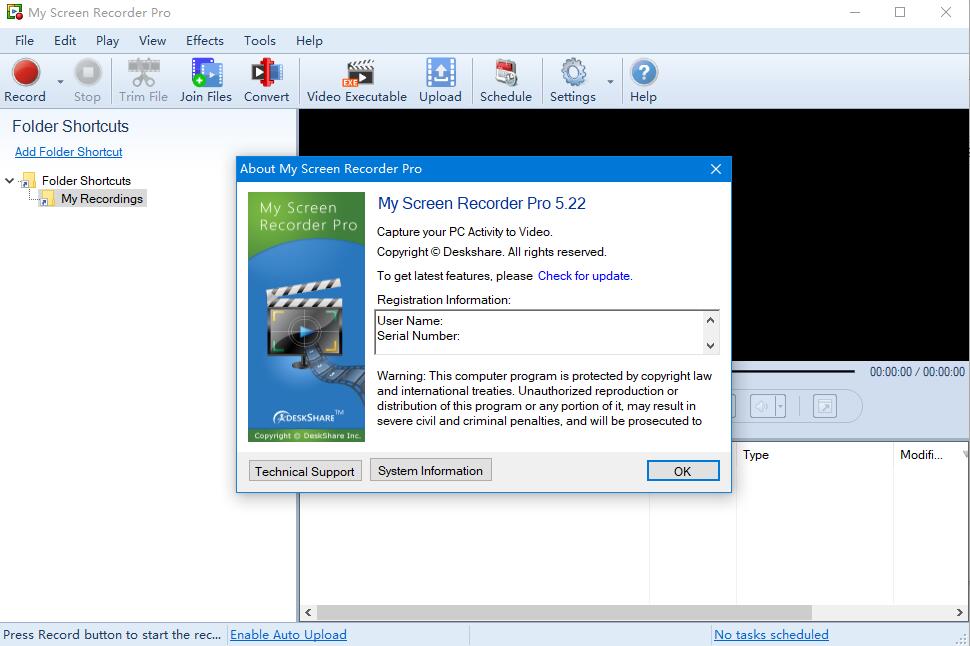Sort file list by Type column

point(814,455)
